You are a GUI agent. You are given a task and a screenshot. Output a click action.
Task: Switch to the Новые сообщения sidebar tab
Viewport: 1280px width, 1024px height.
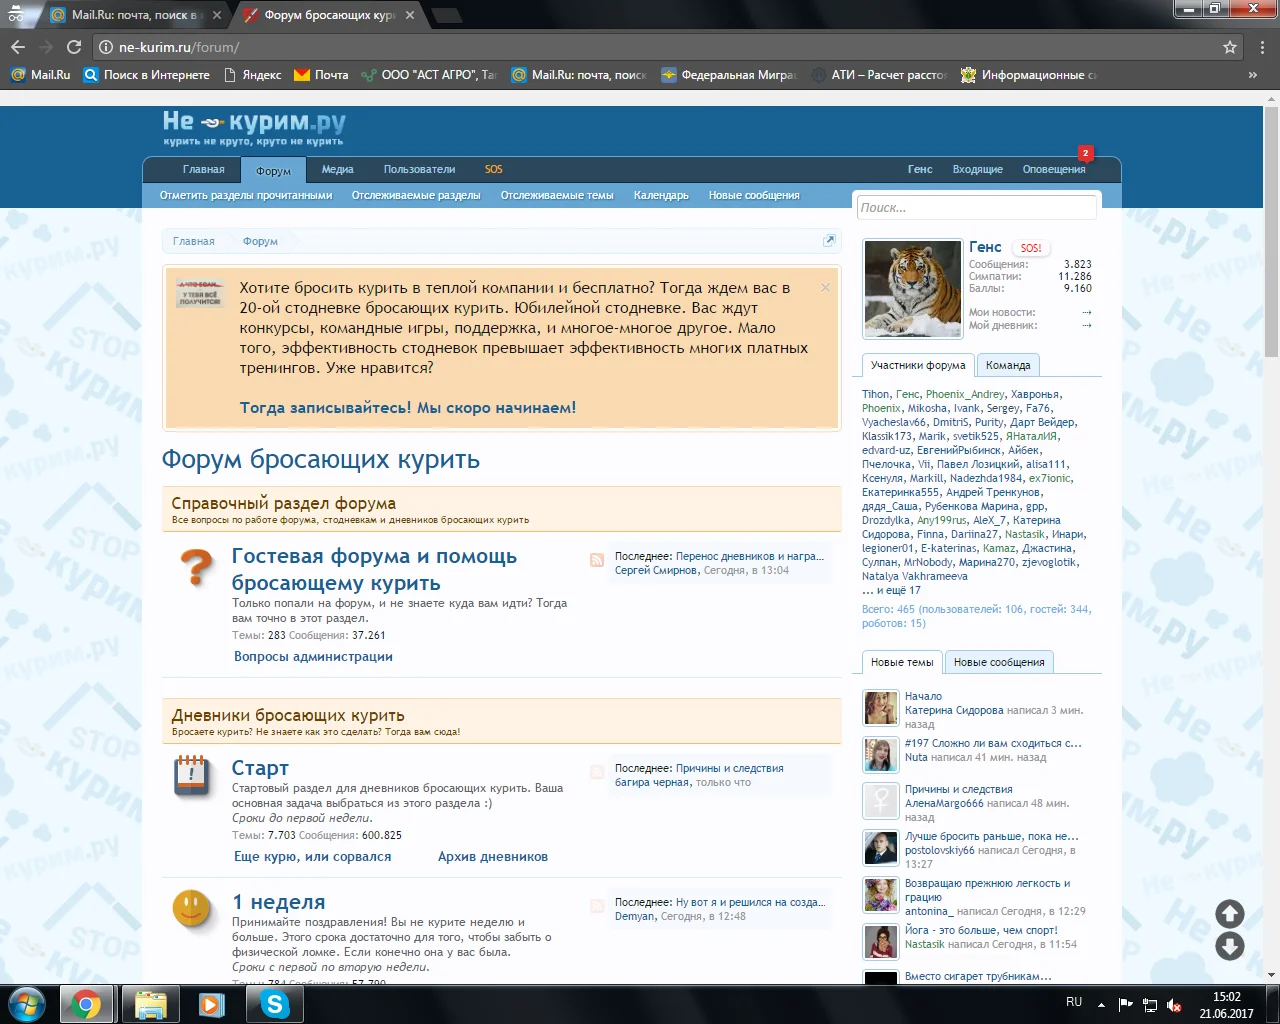(x=998, y=662)
